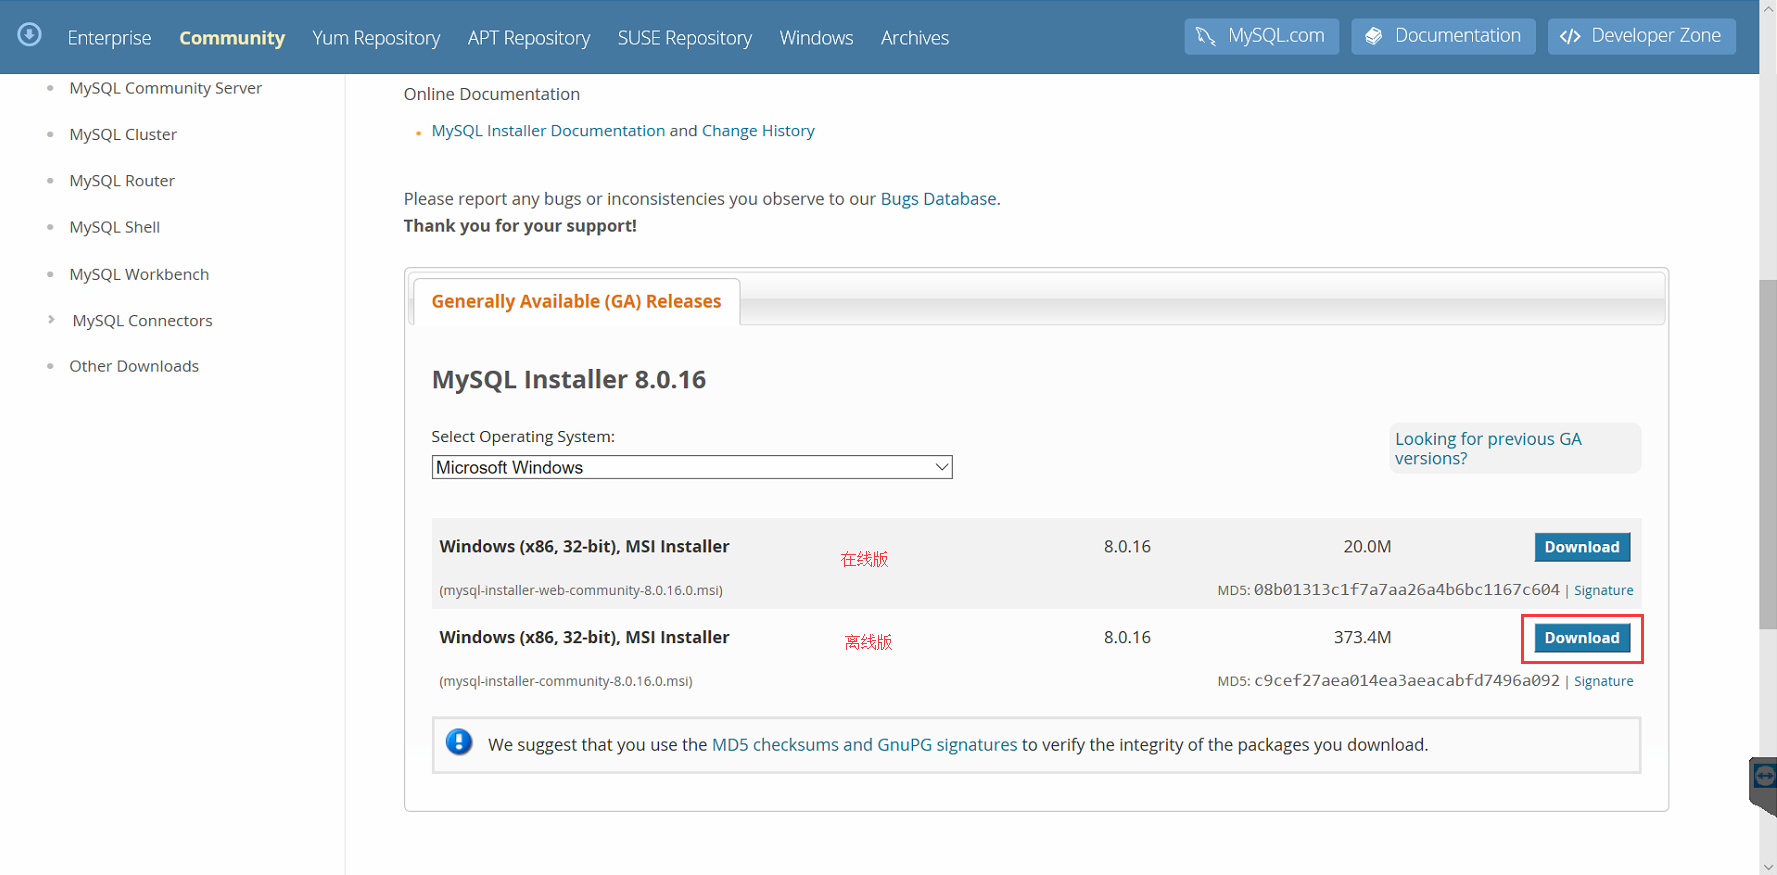Open the Enterprise menu item

tap(109, 37)
